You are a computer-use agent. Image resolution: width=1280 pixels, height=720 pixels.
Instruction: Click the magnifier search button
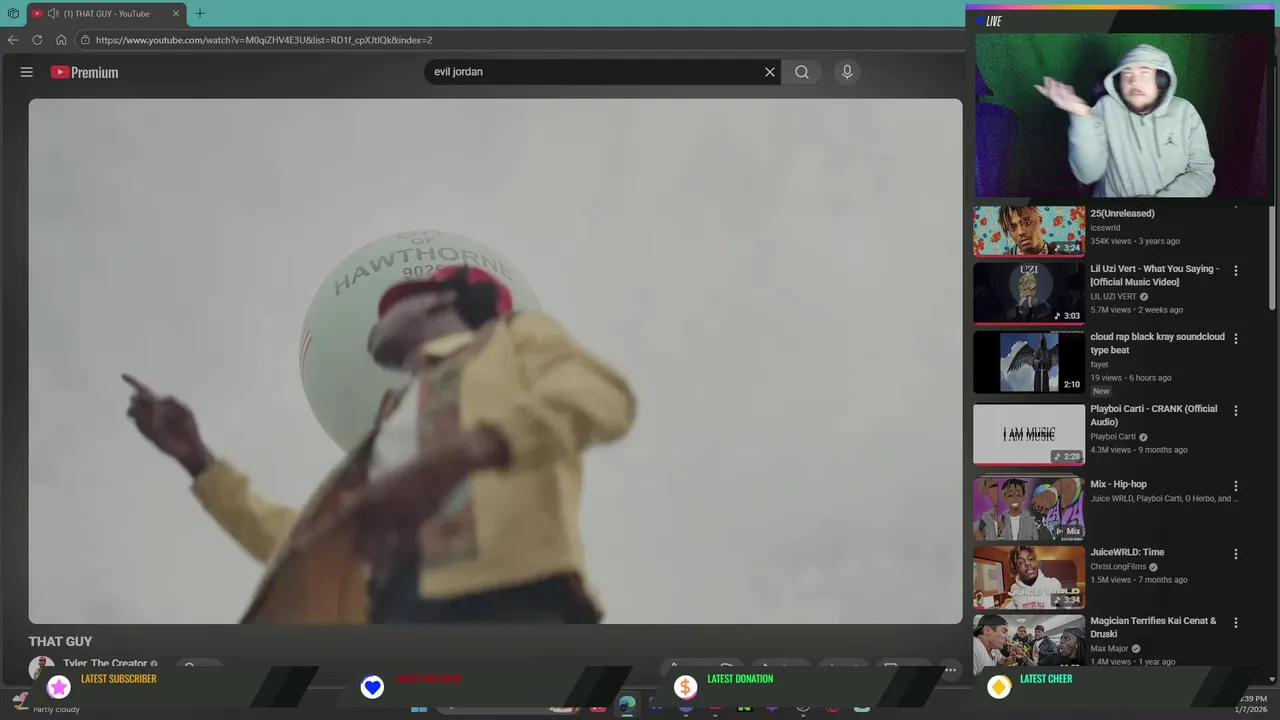click(x=802, y=72)
